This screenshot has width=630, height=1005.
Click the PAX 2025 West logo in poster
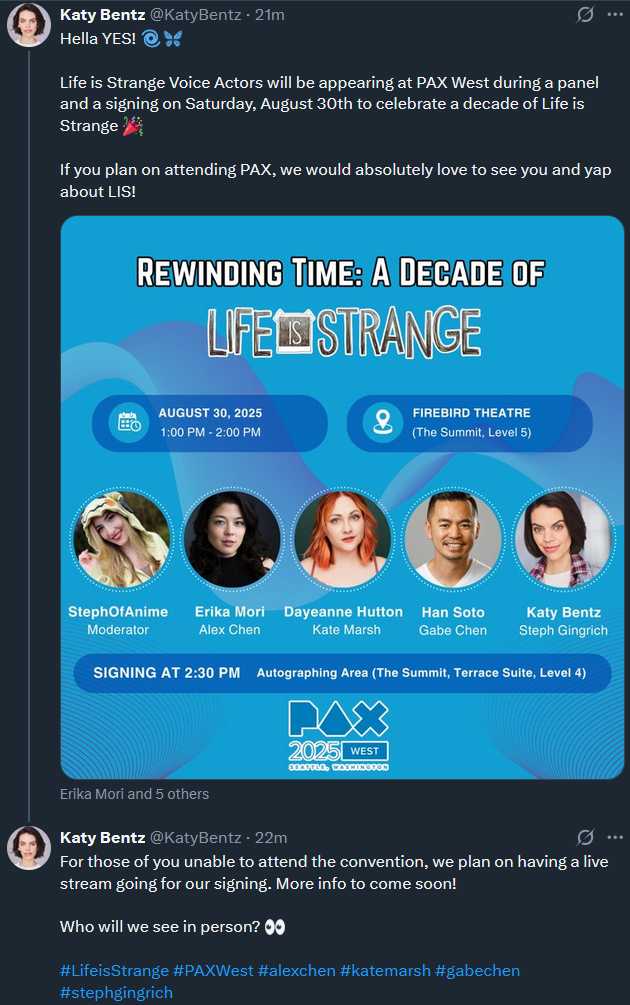338,735
